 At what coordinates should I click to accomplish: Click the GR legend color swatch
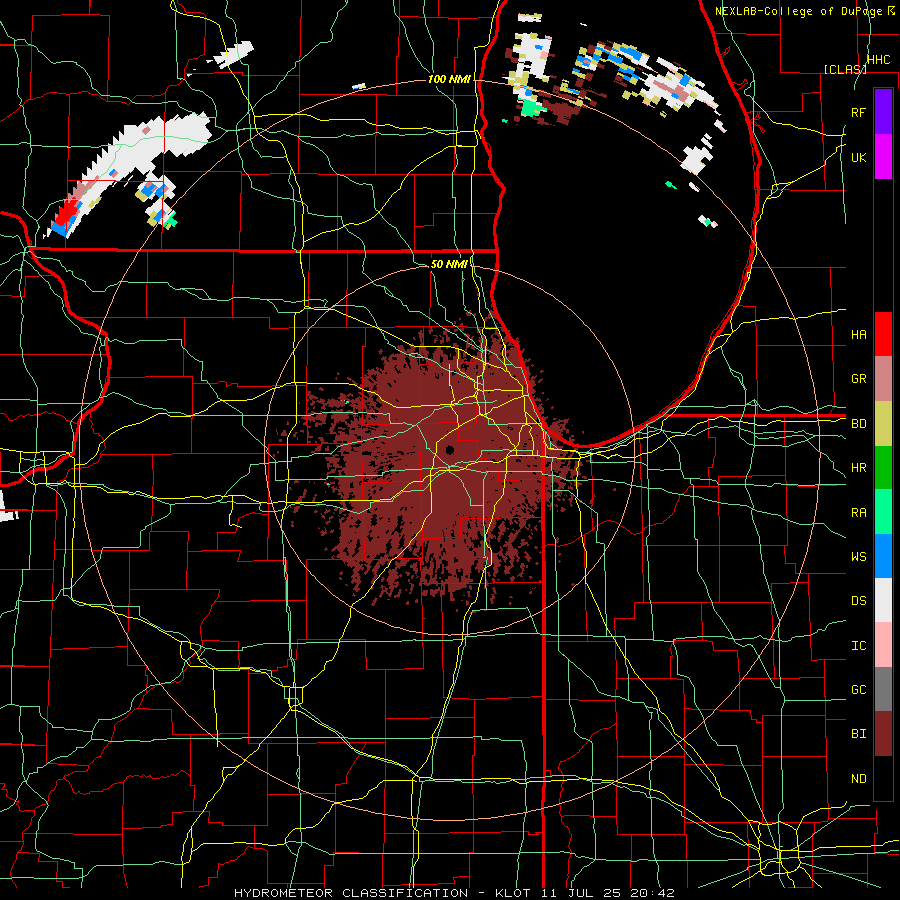click(x=883, y=378)
